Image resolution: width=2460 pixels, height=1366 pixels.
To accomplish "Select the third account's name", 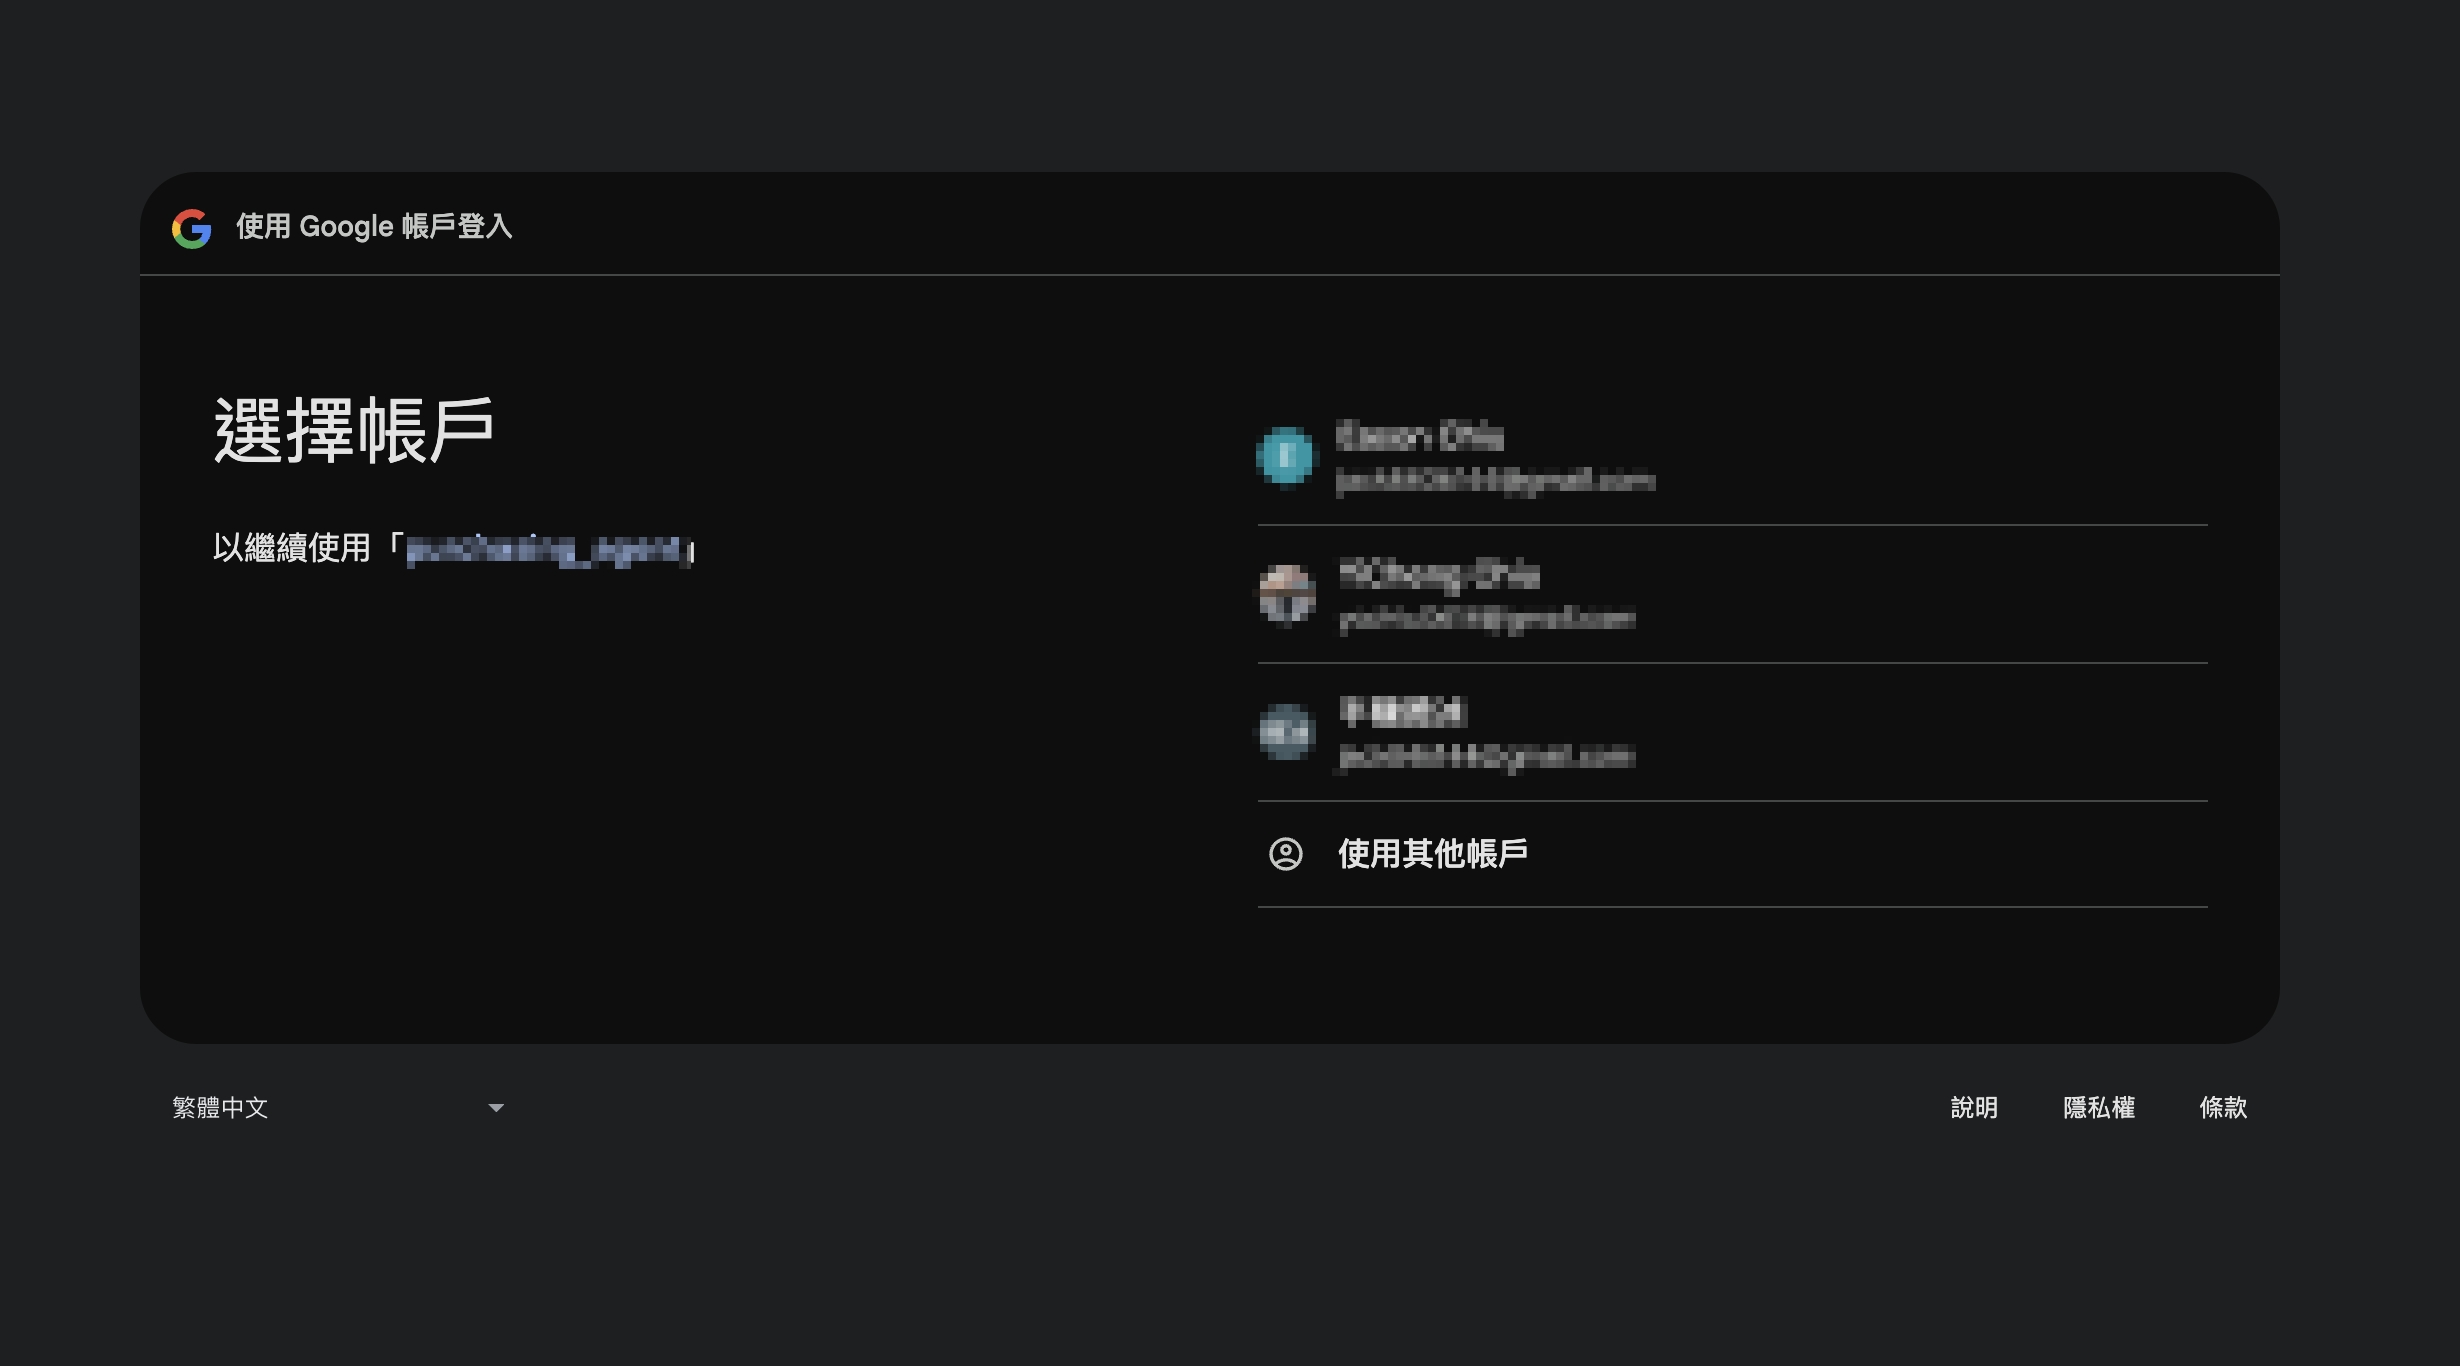I will click(1401, 712).
